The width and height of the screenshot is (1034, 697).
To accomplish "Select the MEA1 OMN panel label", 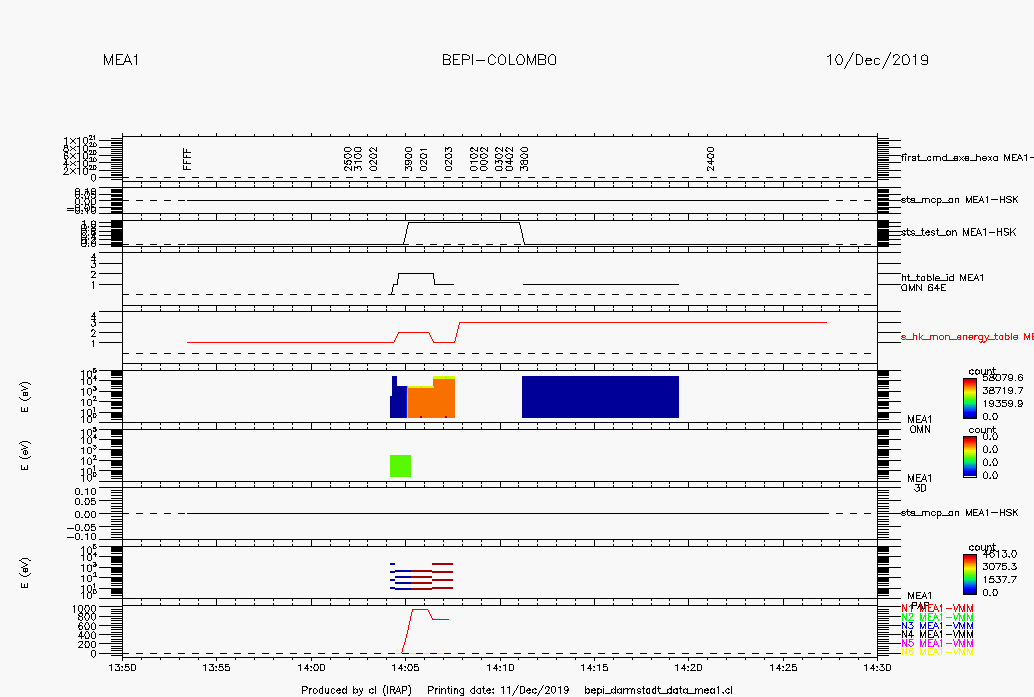I will pos(920,424).
